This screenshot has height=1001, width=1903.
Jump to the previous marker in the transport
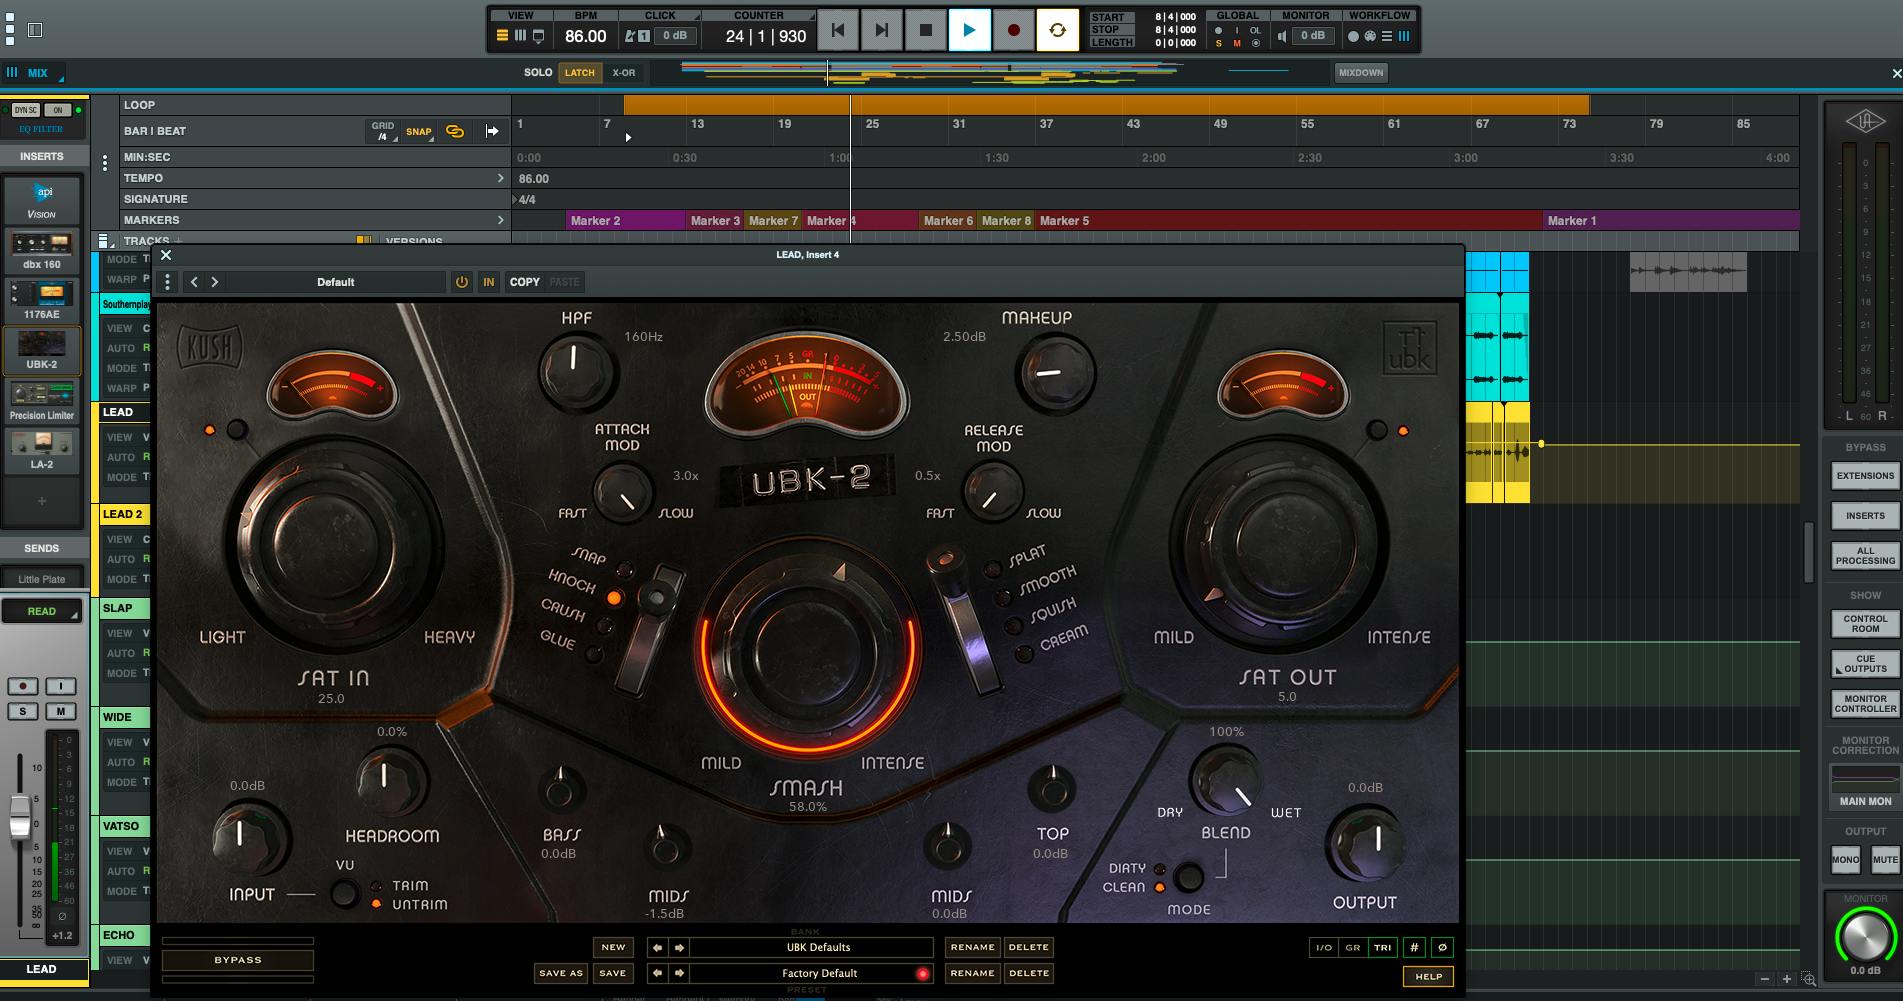[x=838, y=30]
